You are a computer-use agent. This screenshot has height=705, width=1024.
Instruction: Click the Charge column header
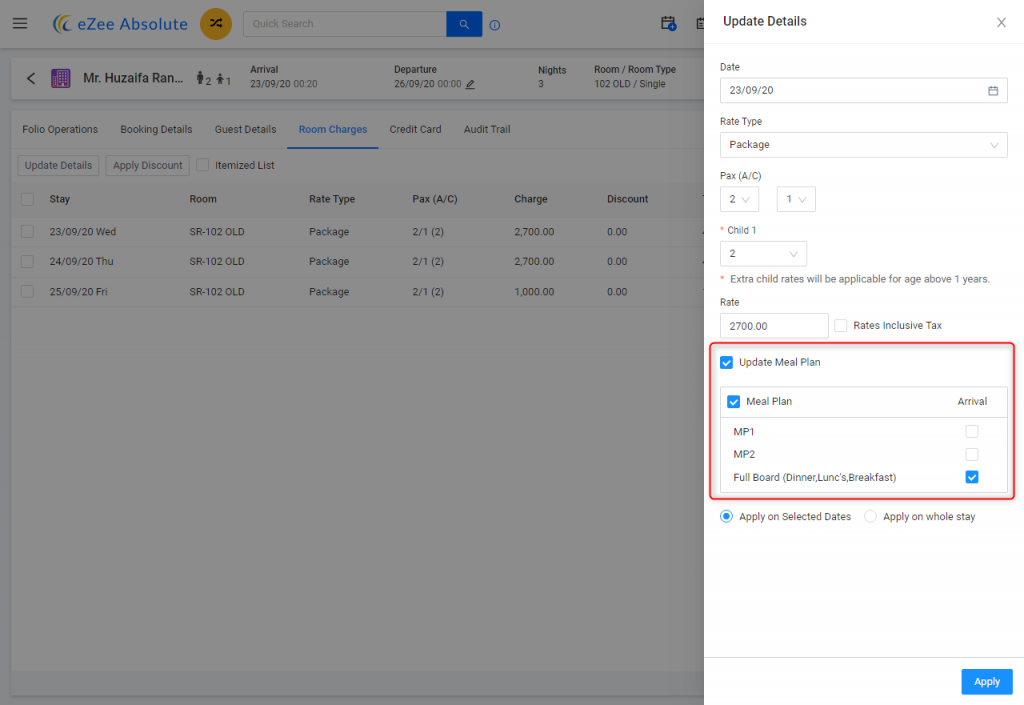click(x=531, y=199)
